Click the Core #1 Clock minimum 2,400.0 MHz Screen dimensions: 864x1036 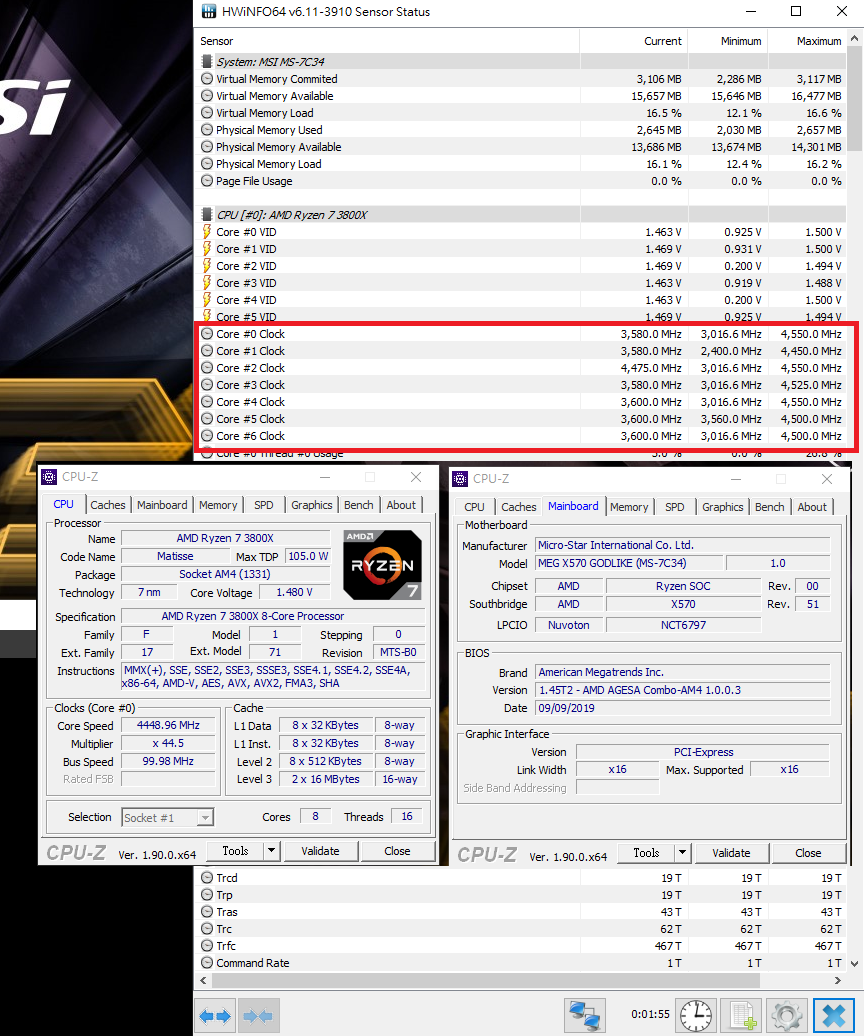(731, 351)
